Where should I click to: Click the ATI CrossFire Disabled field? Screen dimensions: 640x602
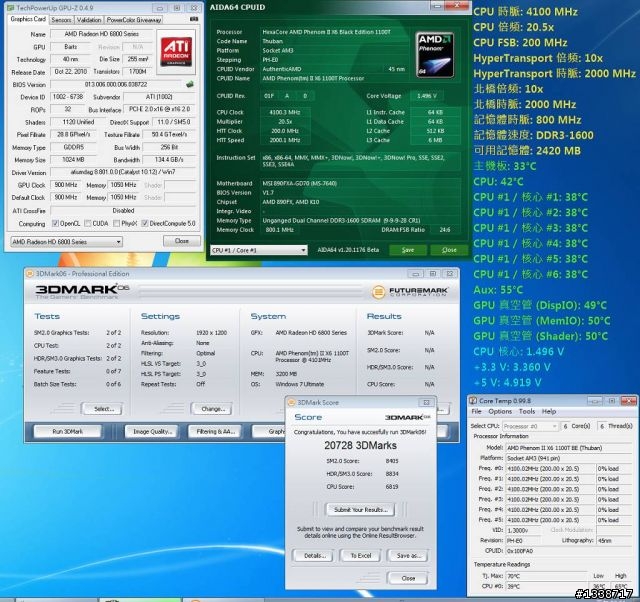[123, 211]
